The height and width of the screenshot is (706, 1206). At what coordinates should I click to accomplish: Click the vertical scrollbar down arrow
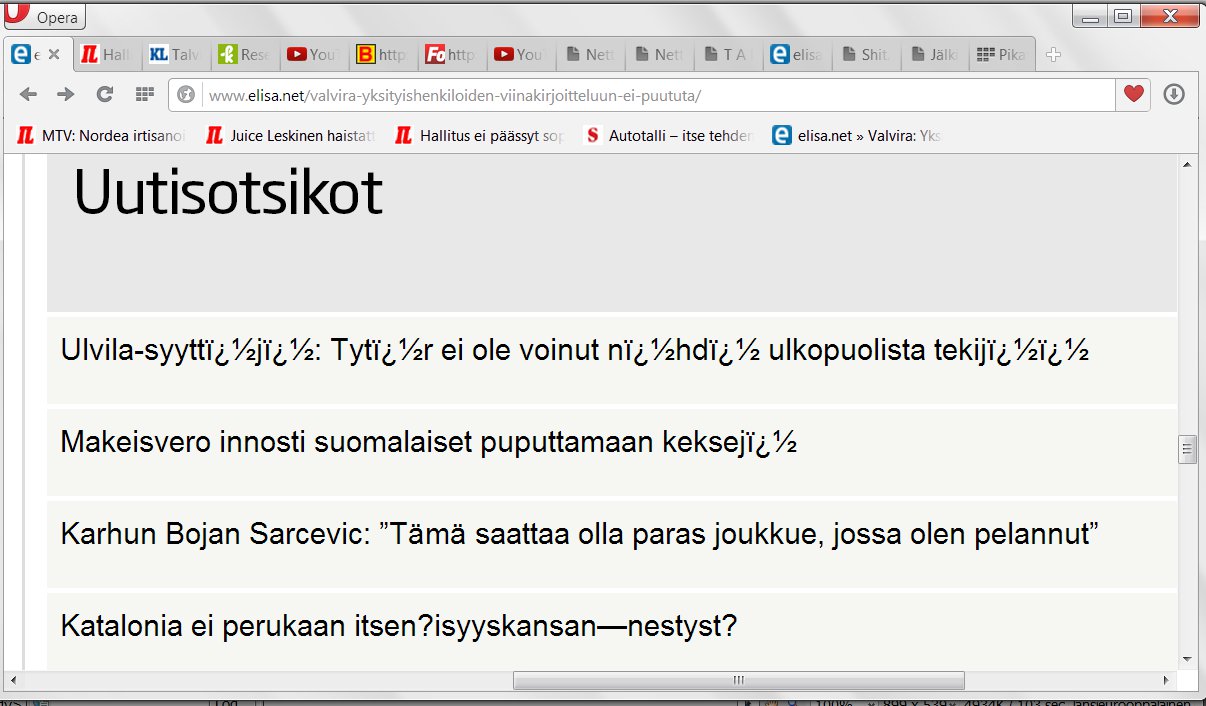(x=1187, y=659)
